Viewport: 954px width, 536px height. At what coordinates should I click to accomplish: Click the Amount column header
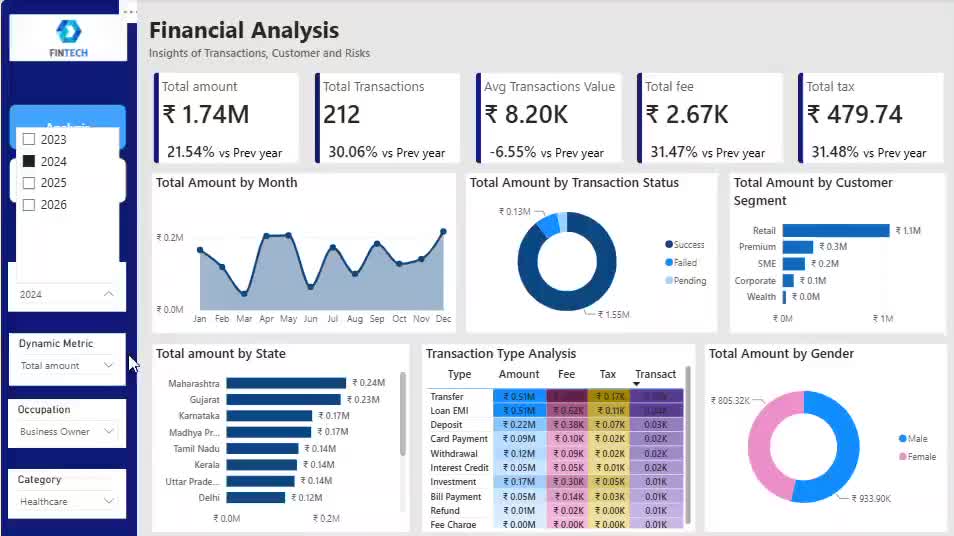coord(519,374)
